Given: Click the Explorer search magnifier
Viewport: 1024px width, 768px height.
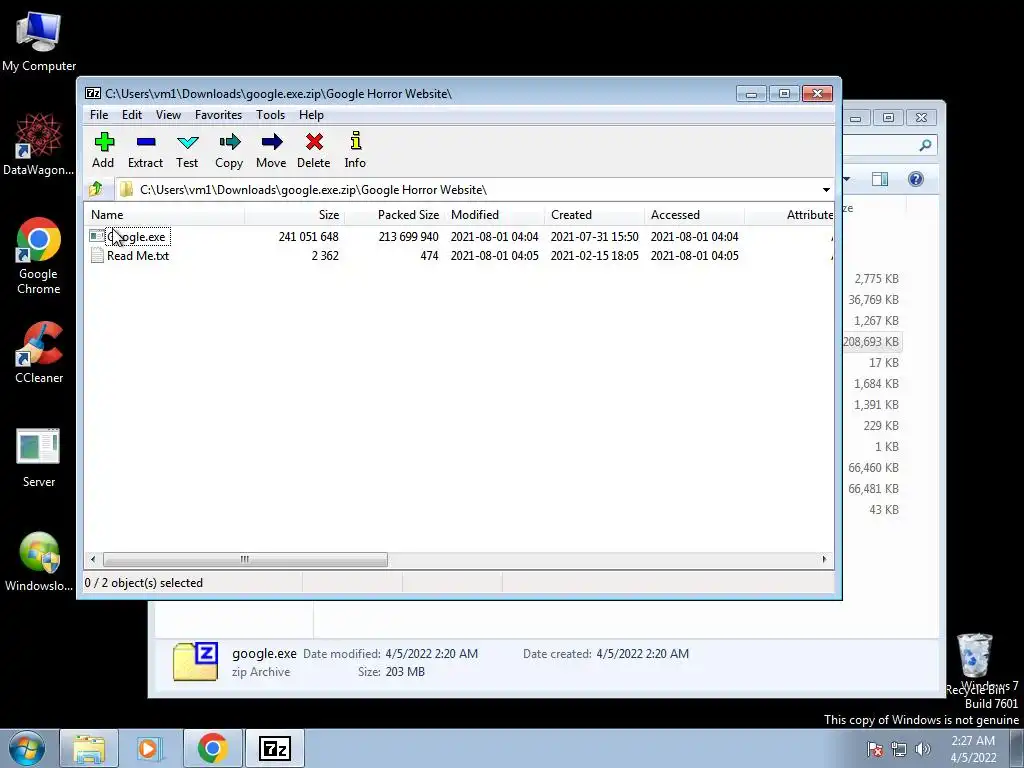Looking at the screenshot, I should (925, 145).
